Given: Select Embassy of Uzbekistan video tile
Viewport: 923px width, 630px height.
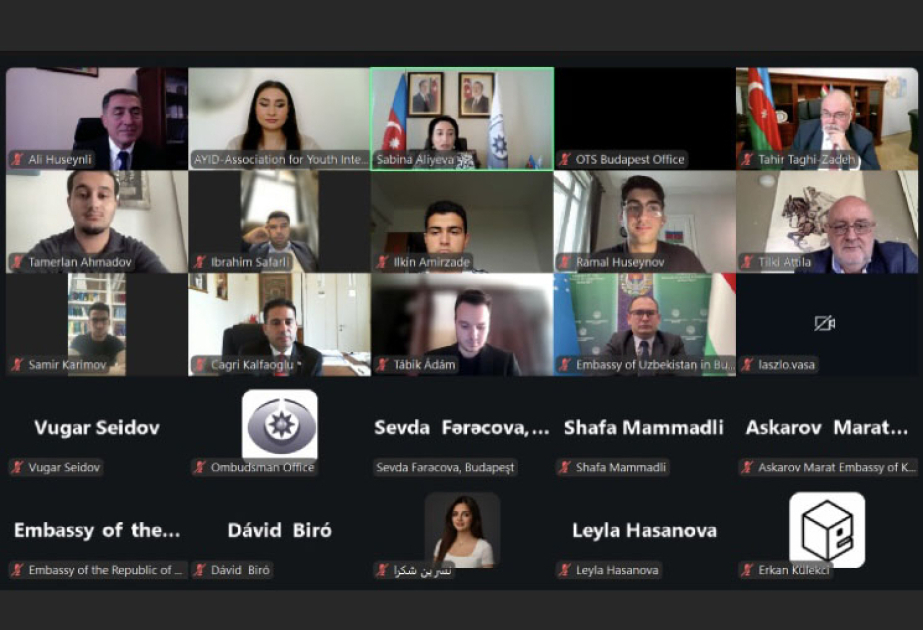Looking at the screenshot, I should pyautogui.click(x=645, y=324).
